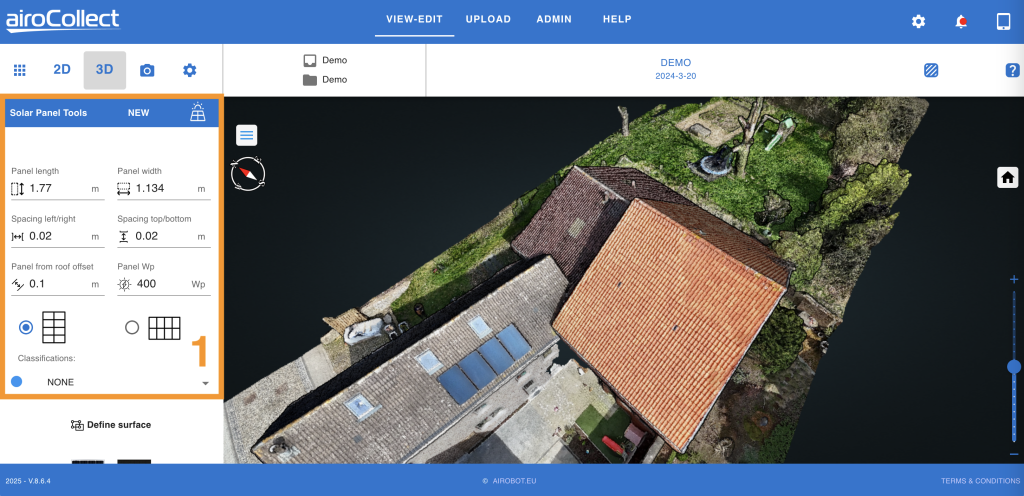Click the notification bell icon
Viewport: 1024px width, 496px height.
[961, 21]
